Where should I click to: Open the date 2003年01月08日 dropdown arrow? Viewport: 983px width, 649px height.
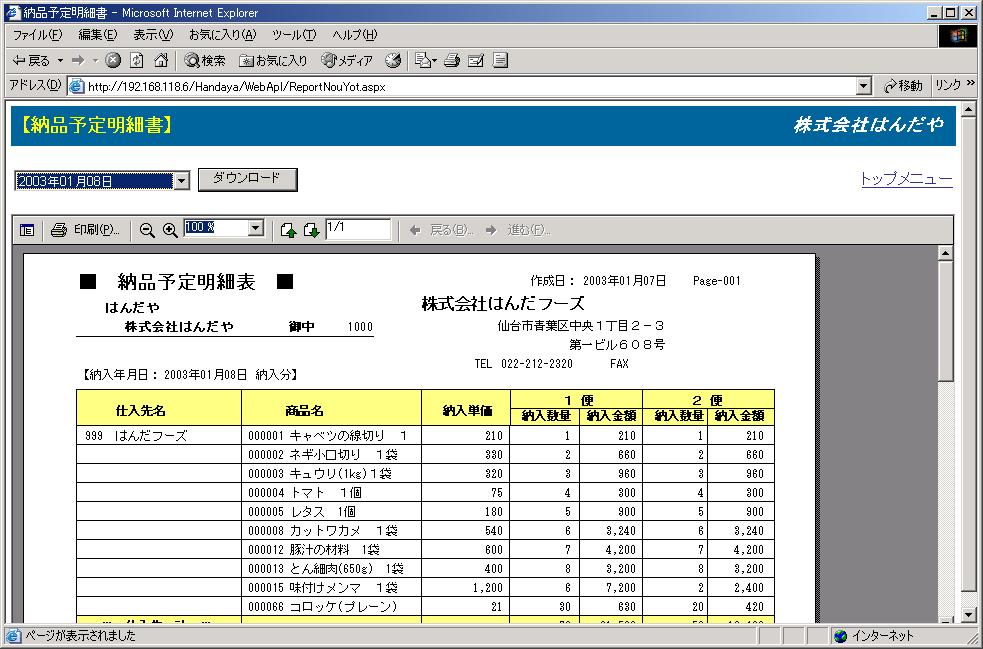pos(181,181)
